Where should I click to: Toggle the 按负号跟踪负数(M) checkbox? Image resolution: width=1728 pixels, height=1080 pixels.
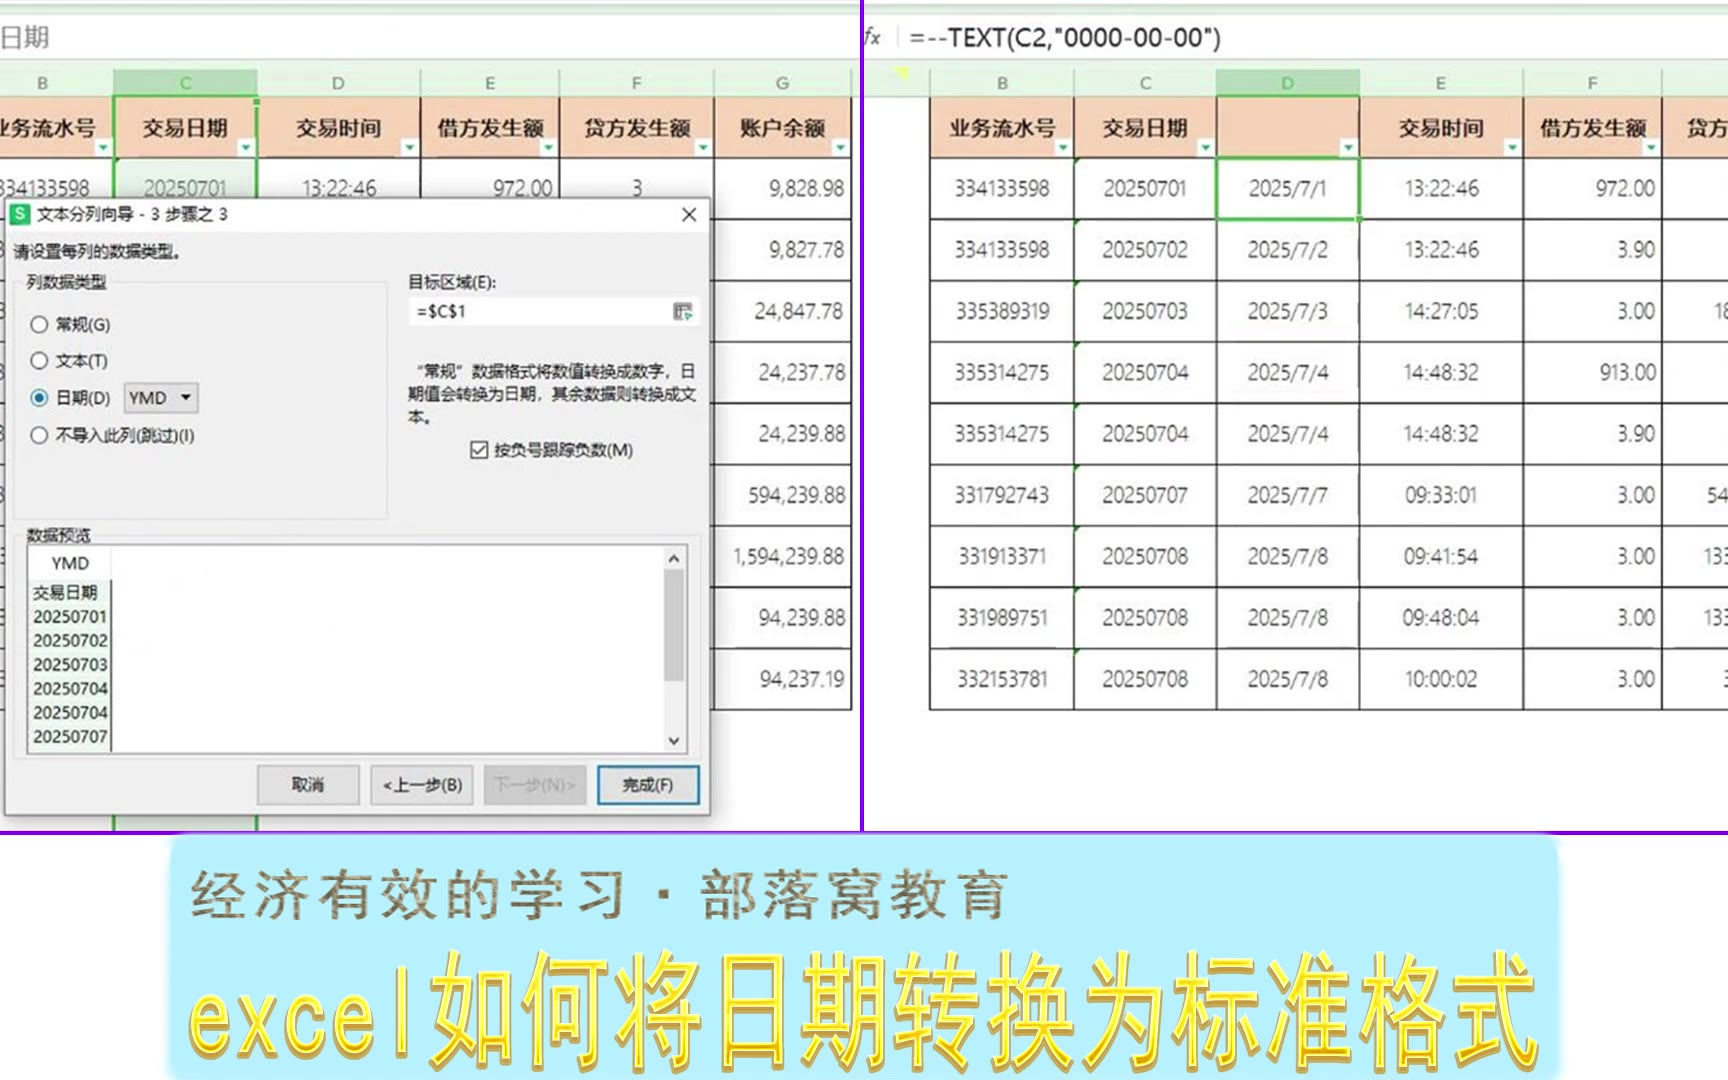(479, 450)
